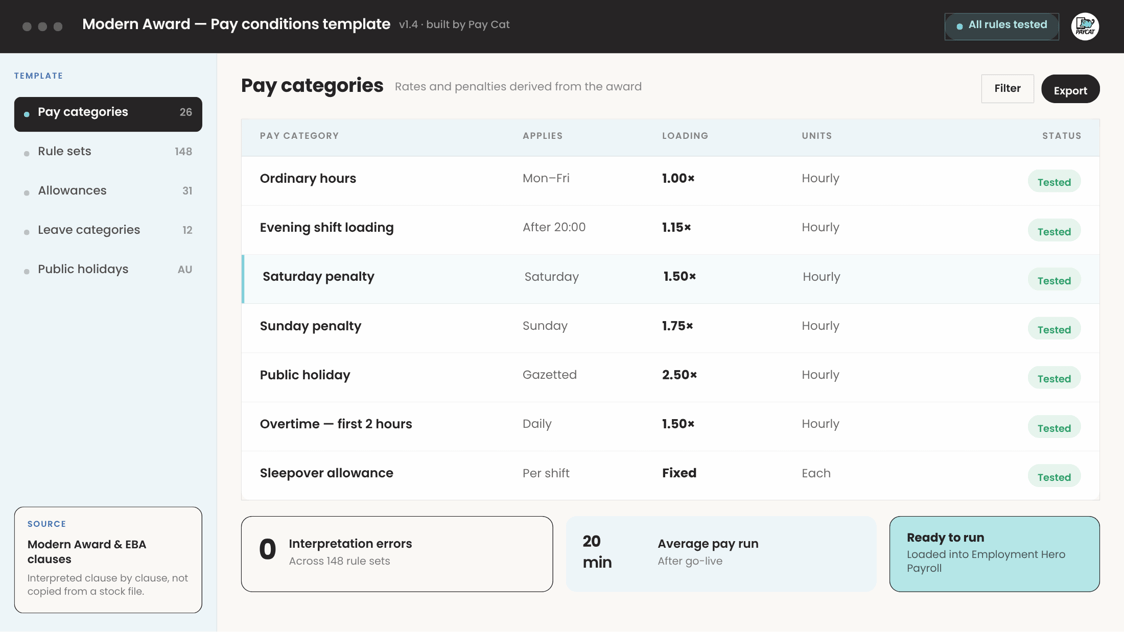
Task: Select the Saturday penalty row
Action: tap(670, 279)
